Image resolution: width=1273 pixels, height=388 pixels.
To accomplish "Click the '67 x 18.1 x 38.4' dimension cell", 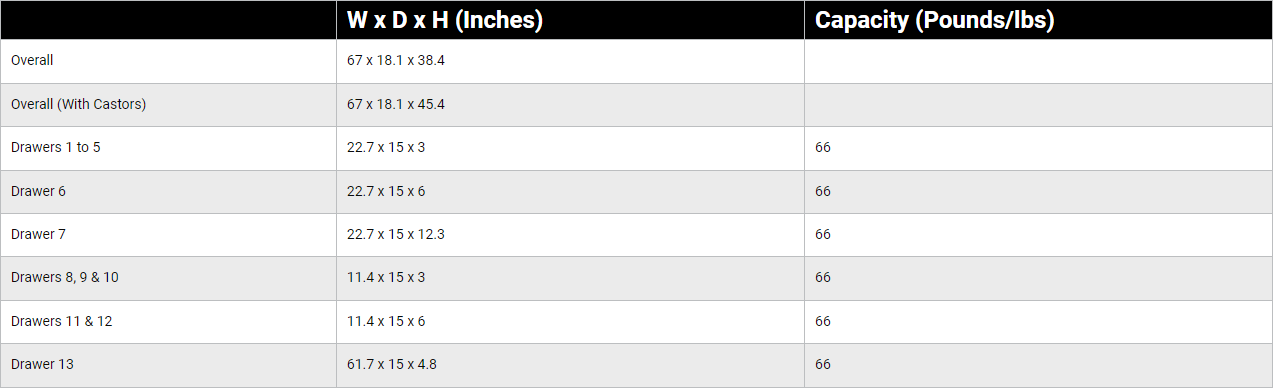I will pyautogui.click(x=570, y=61).
